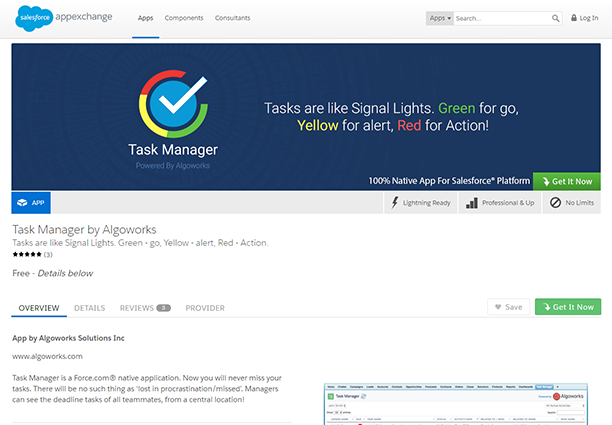This screenshot has height=425, width=612.
Task: Click the appexchange wordmark
Action: 84,17
